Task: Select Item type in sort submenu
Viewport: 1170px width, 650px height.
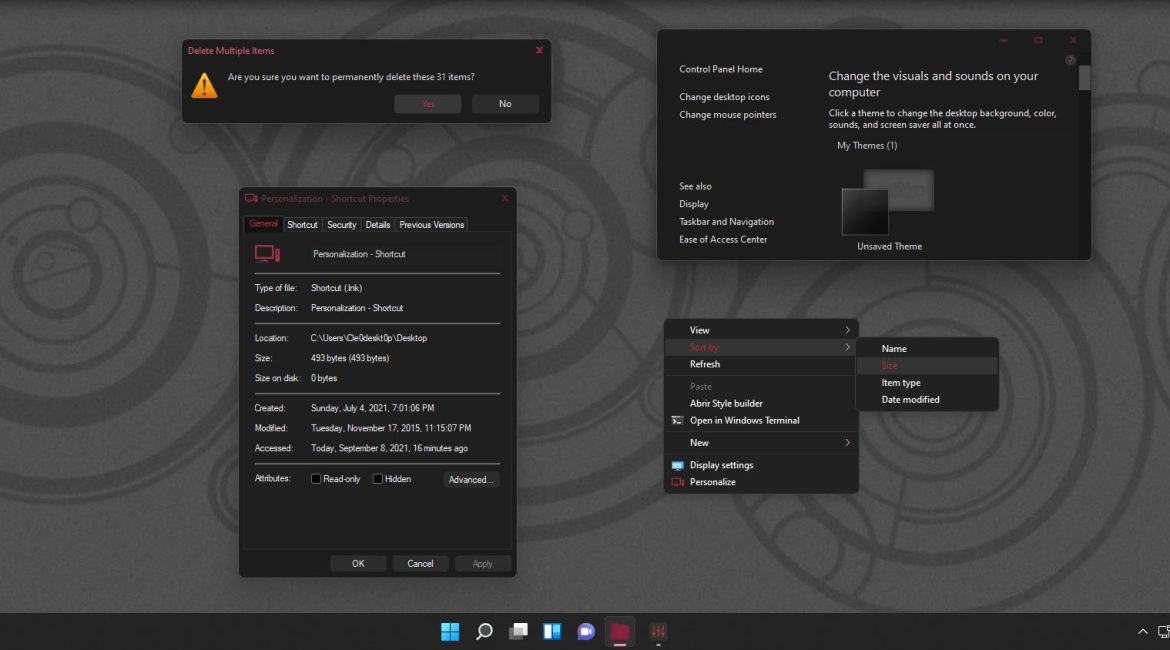Action: (x=901, y=383)
